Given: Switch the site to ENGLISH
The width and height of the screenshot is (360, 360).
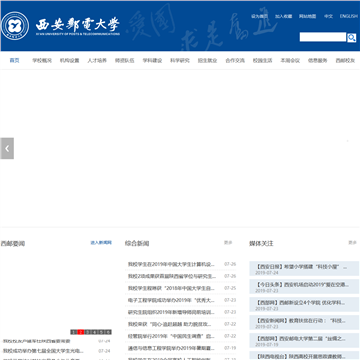Looking at the screenshot, I should tap(349, 16).
